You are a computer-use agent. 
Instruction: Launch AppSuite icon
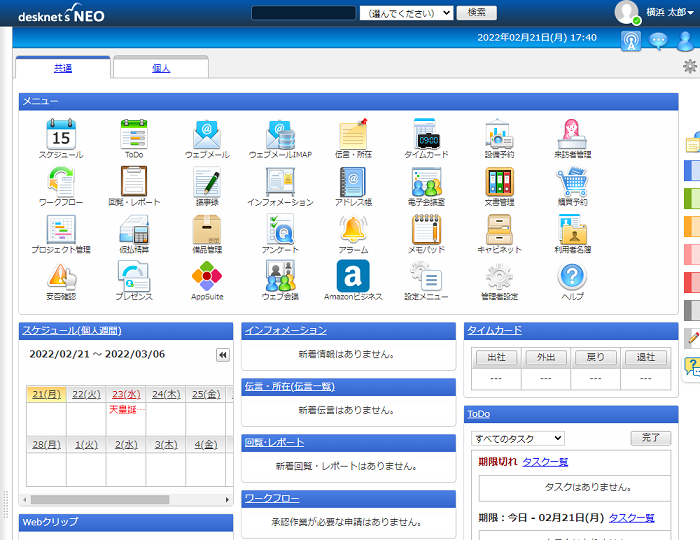click(207, 276)
